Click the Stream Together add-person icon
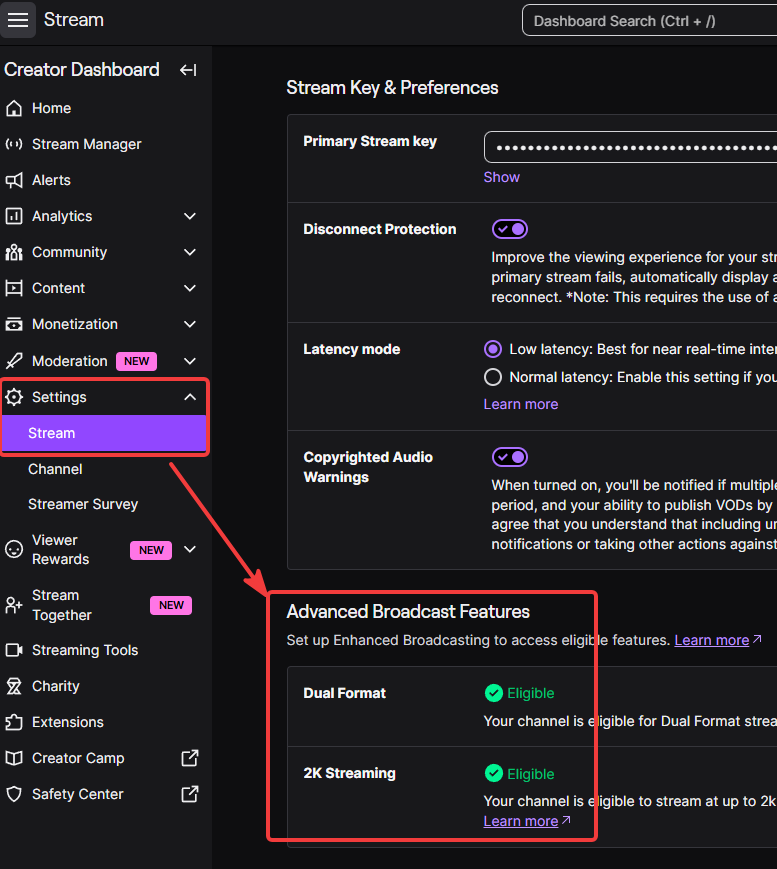This screenshot has width=777, height=869. click(x=14, y=605)
